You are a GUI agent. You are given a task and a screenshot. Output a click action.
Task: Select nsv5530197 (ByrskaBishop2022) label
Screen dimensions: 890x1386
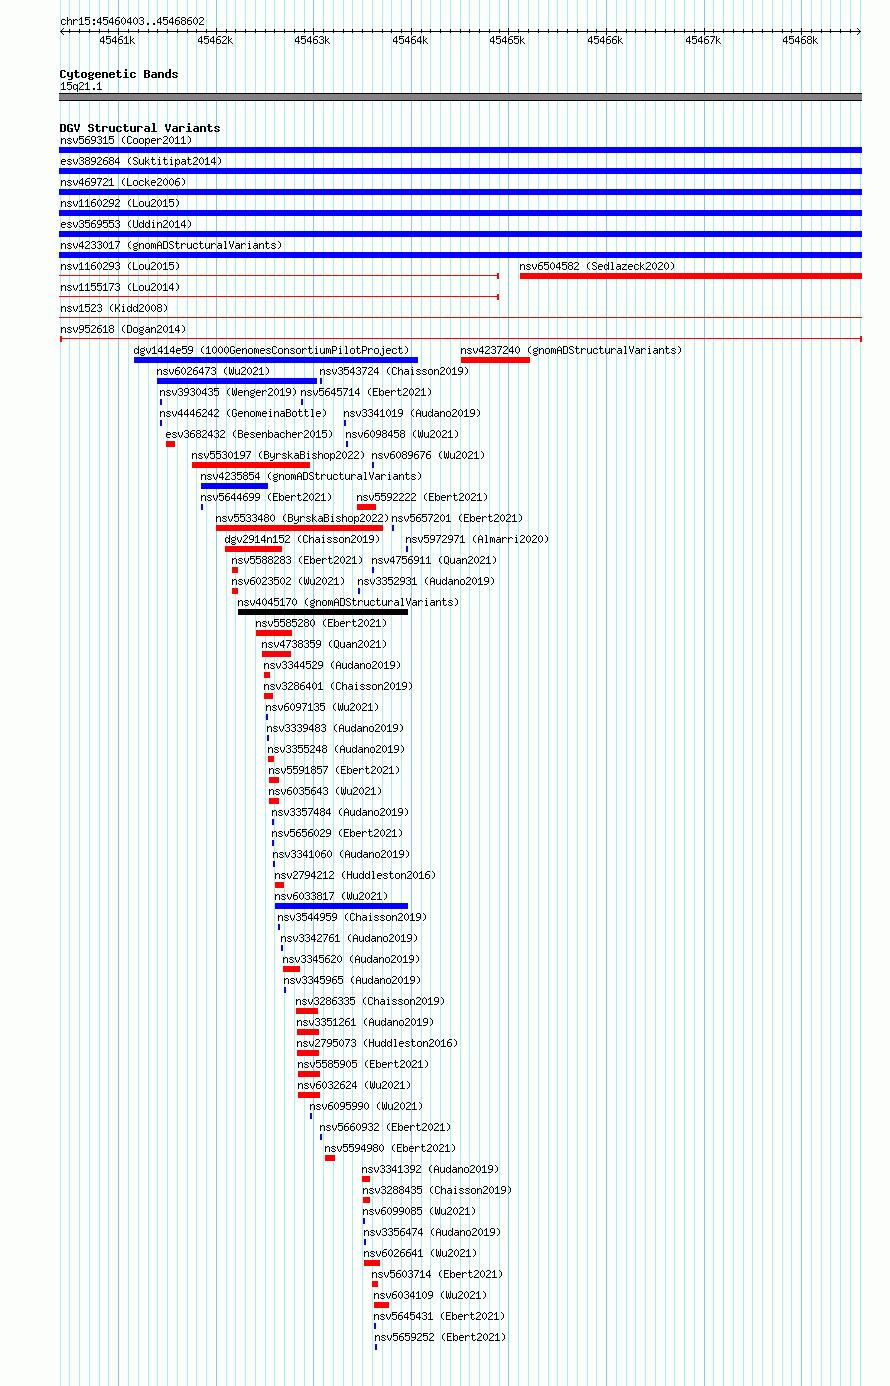coord(279,456)
